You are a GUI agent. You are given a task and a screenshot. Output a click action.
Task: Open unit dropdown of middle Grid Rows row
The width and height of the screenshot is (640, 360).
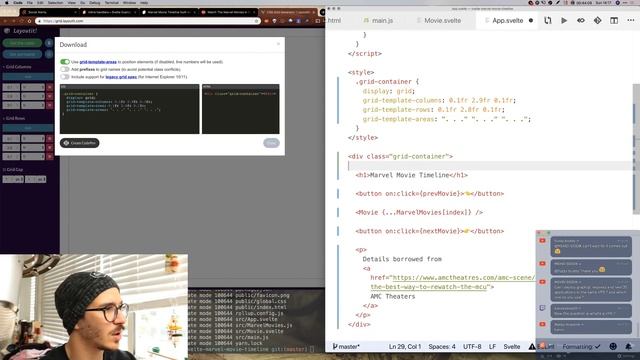[x=33, y=148]
